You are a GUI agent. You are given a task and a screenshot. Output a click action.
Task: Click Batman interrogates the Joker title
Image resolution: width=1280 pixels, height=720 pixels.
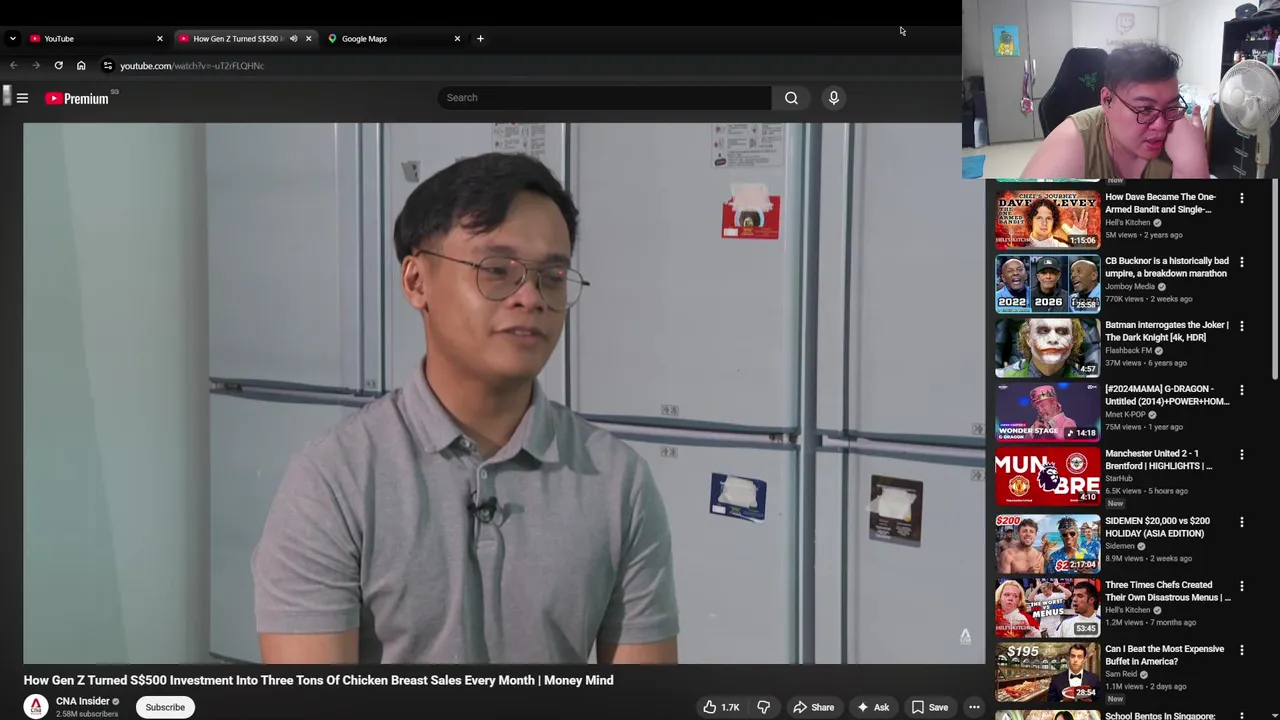point(1167,331)
